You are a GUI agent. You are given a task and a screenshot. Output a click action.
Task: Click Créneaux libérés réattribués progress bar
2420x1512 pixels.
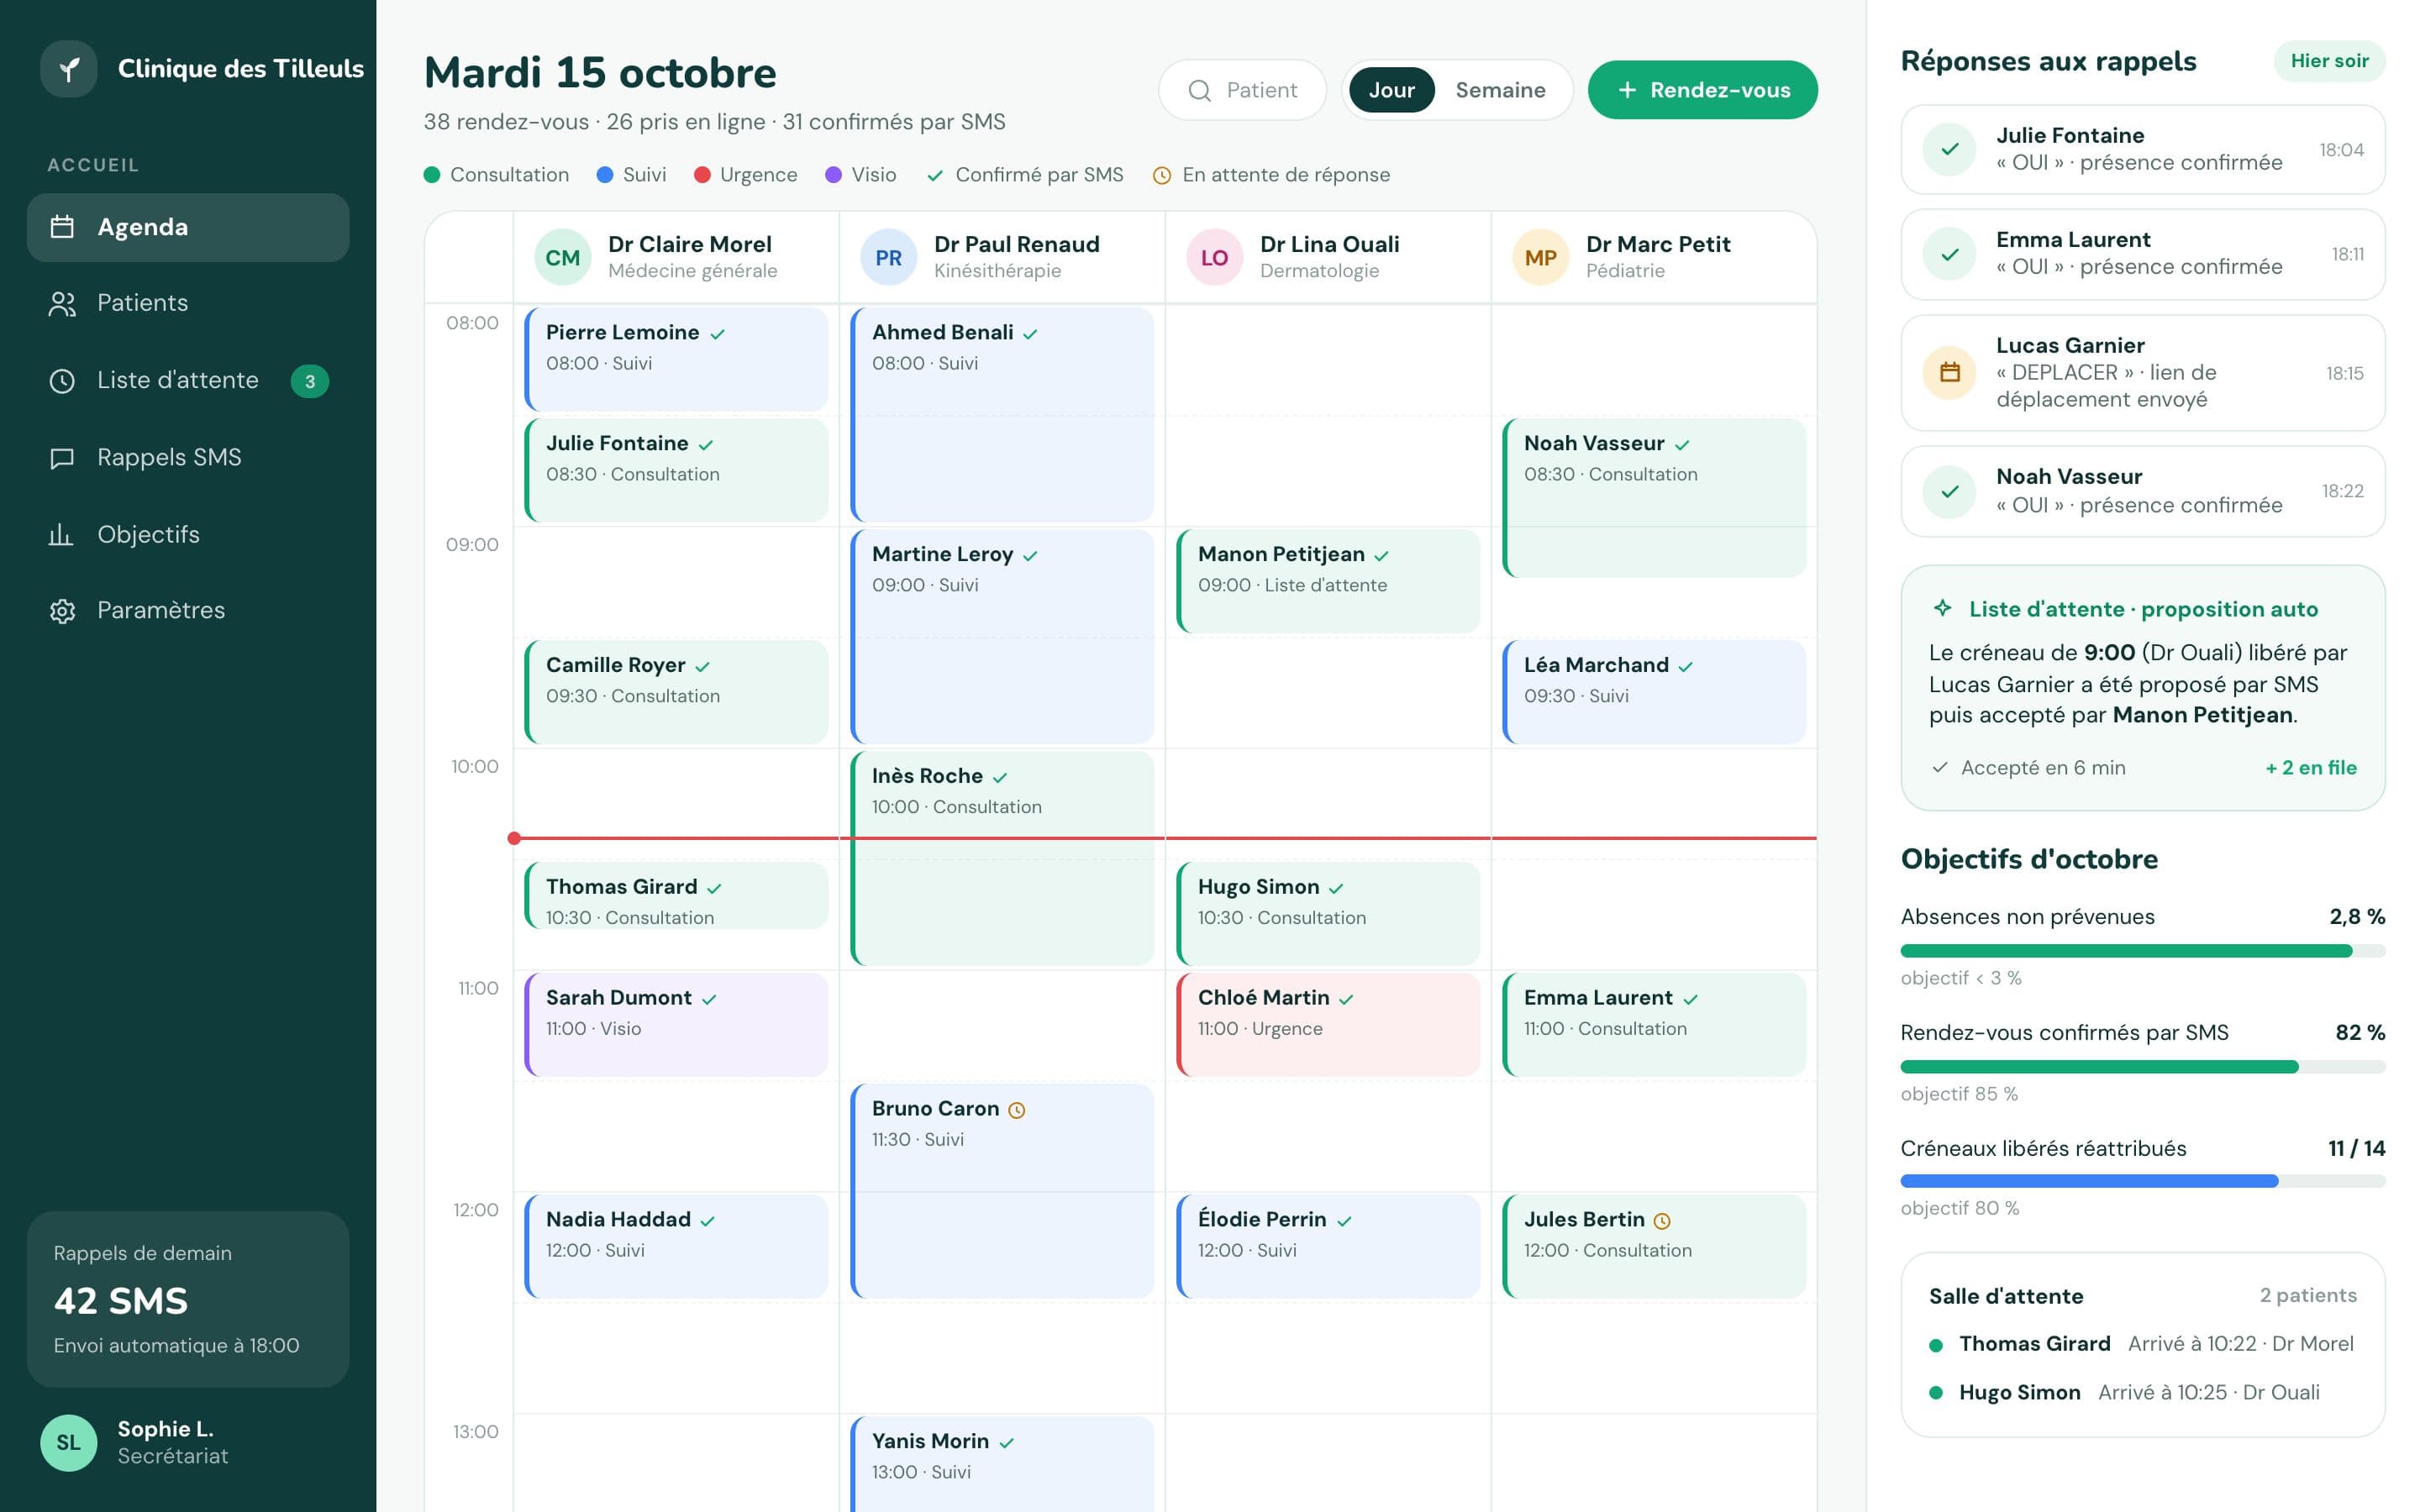[2142, 1182]
